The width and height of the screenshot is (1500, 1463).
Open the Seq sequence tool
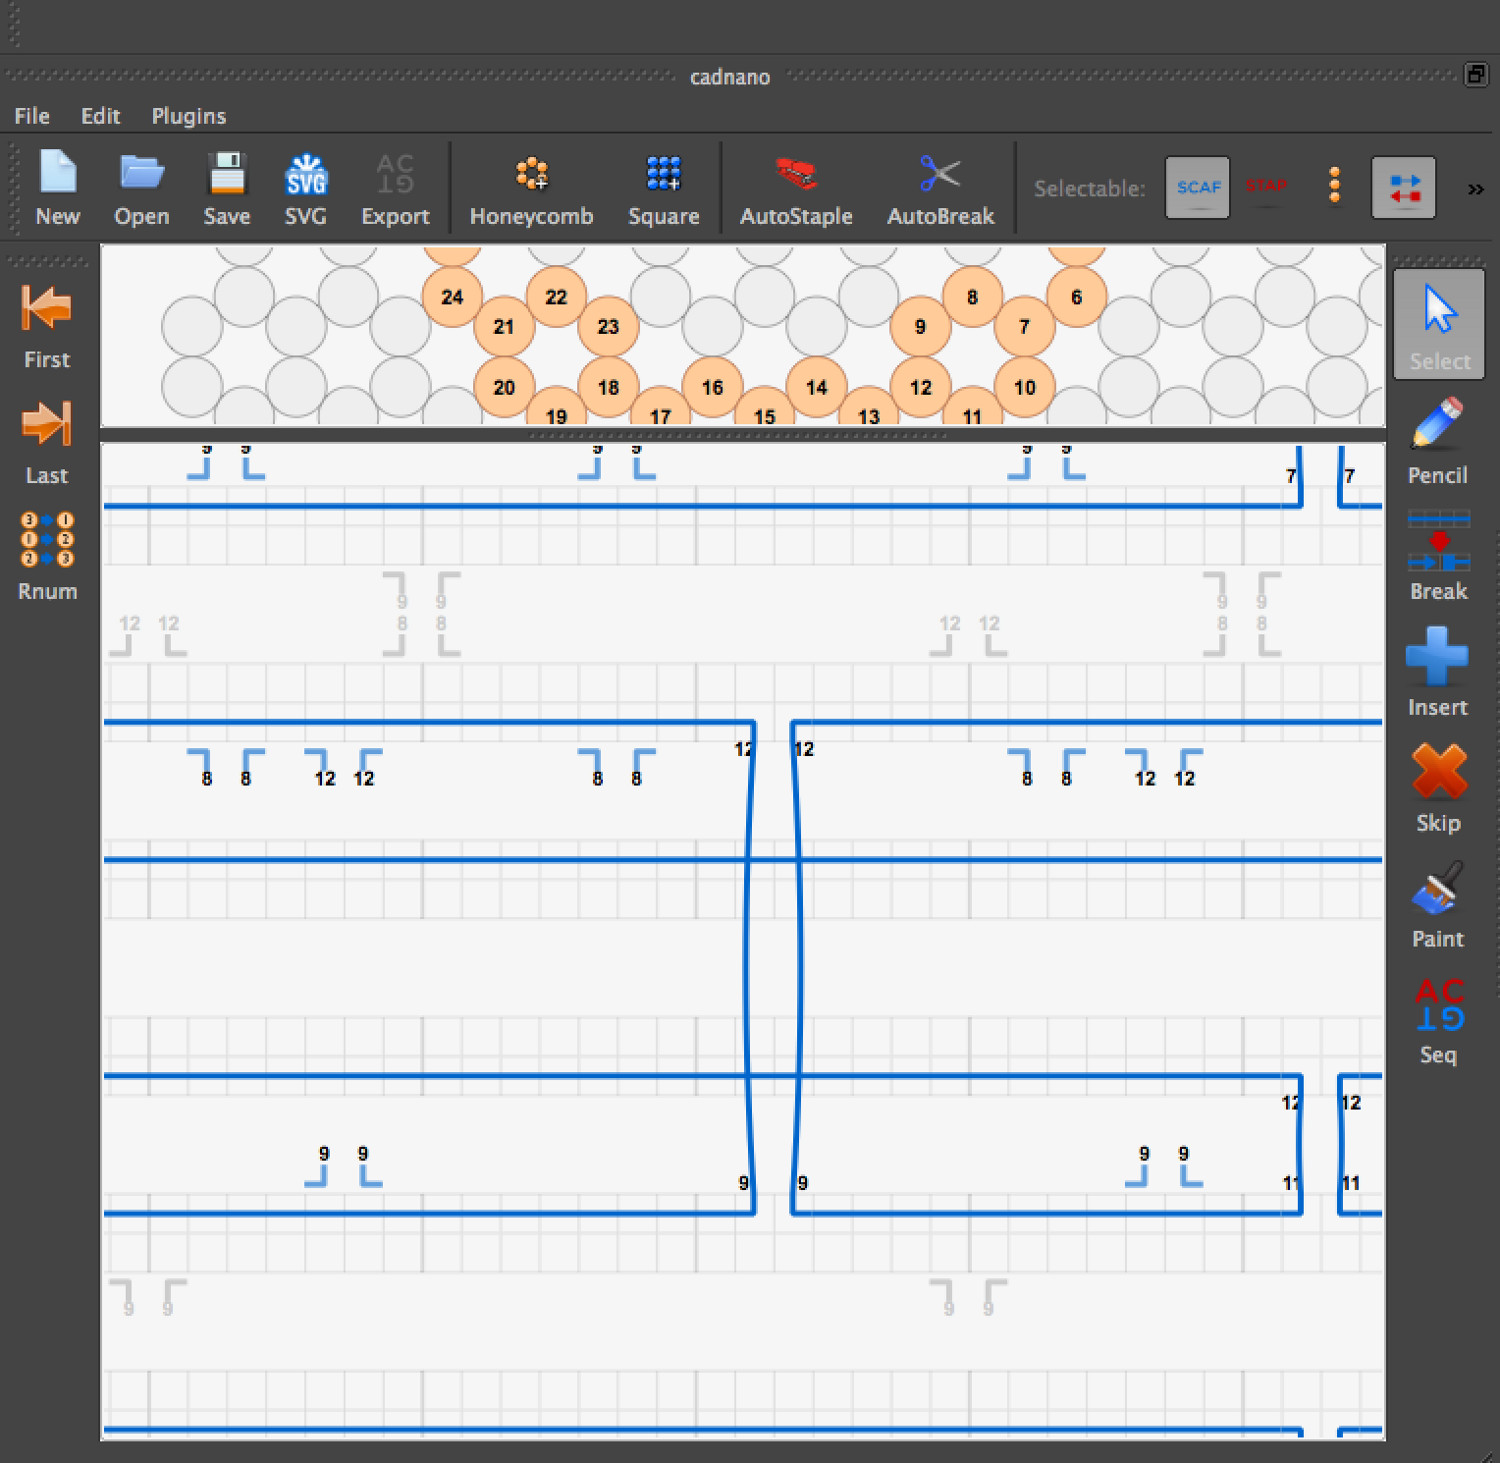(1438, 1020)
